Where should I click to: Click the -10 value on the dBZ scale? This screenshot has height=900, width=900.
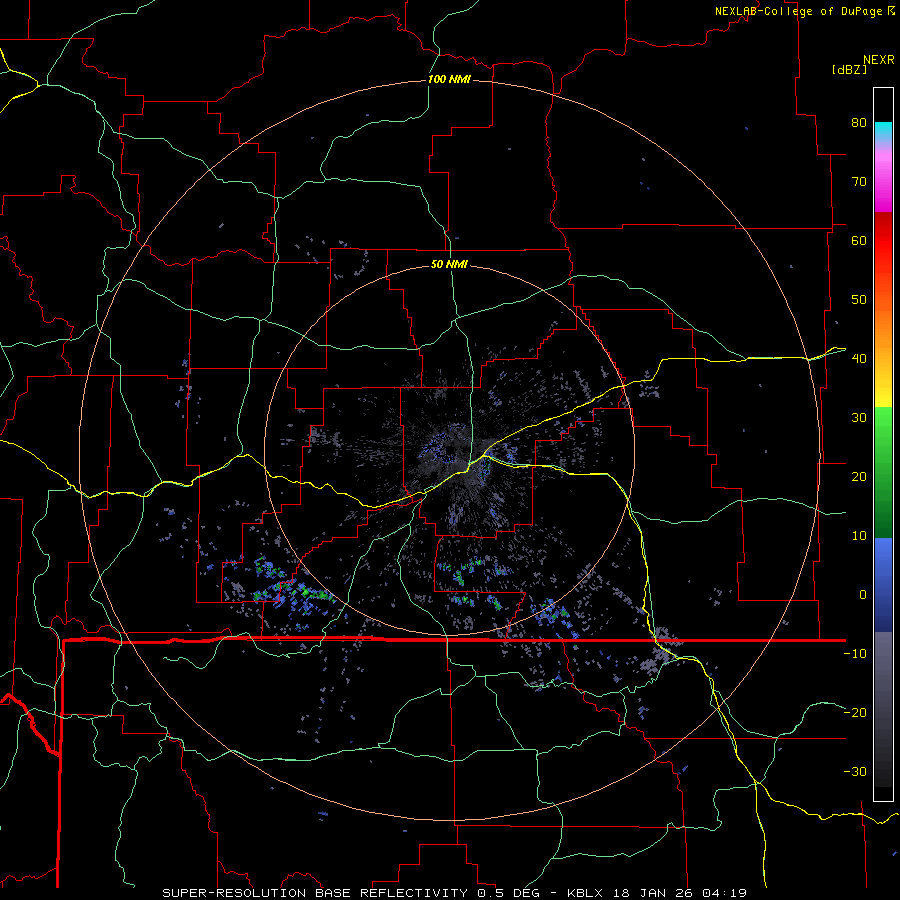[x=855, y=654]
